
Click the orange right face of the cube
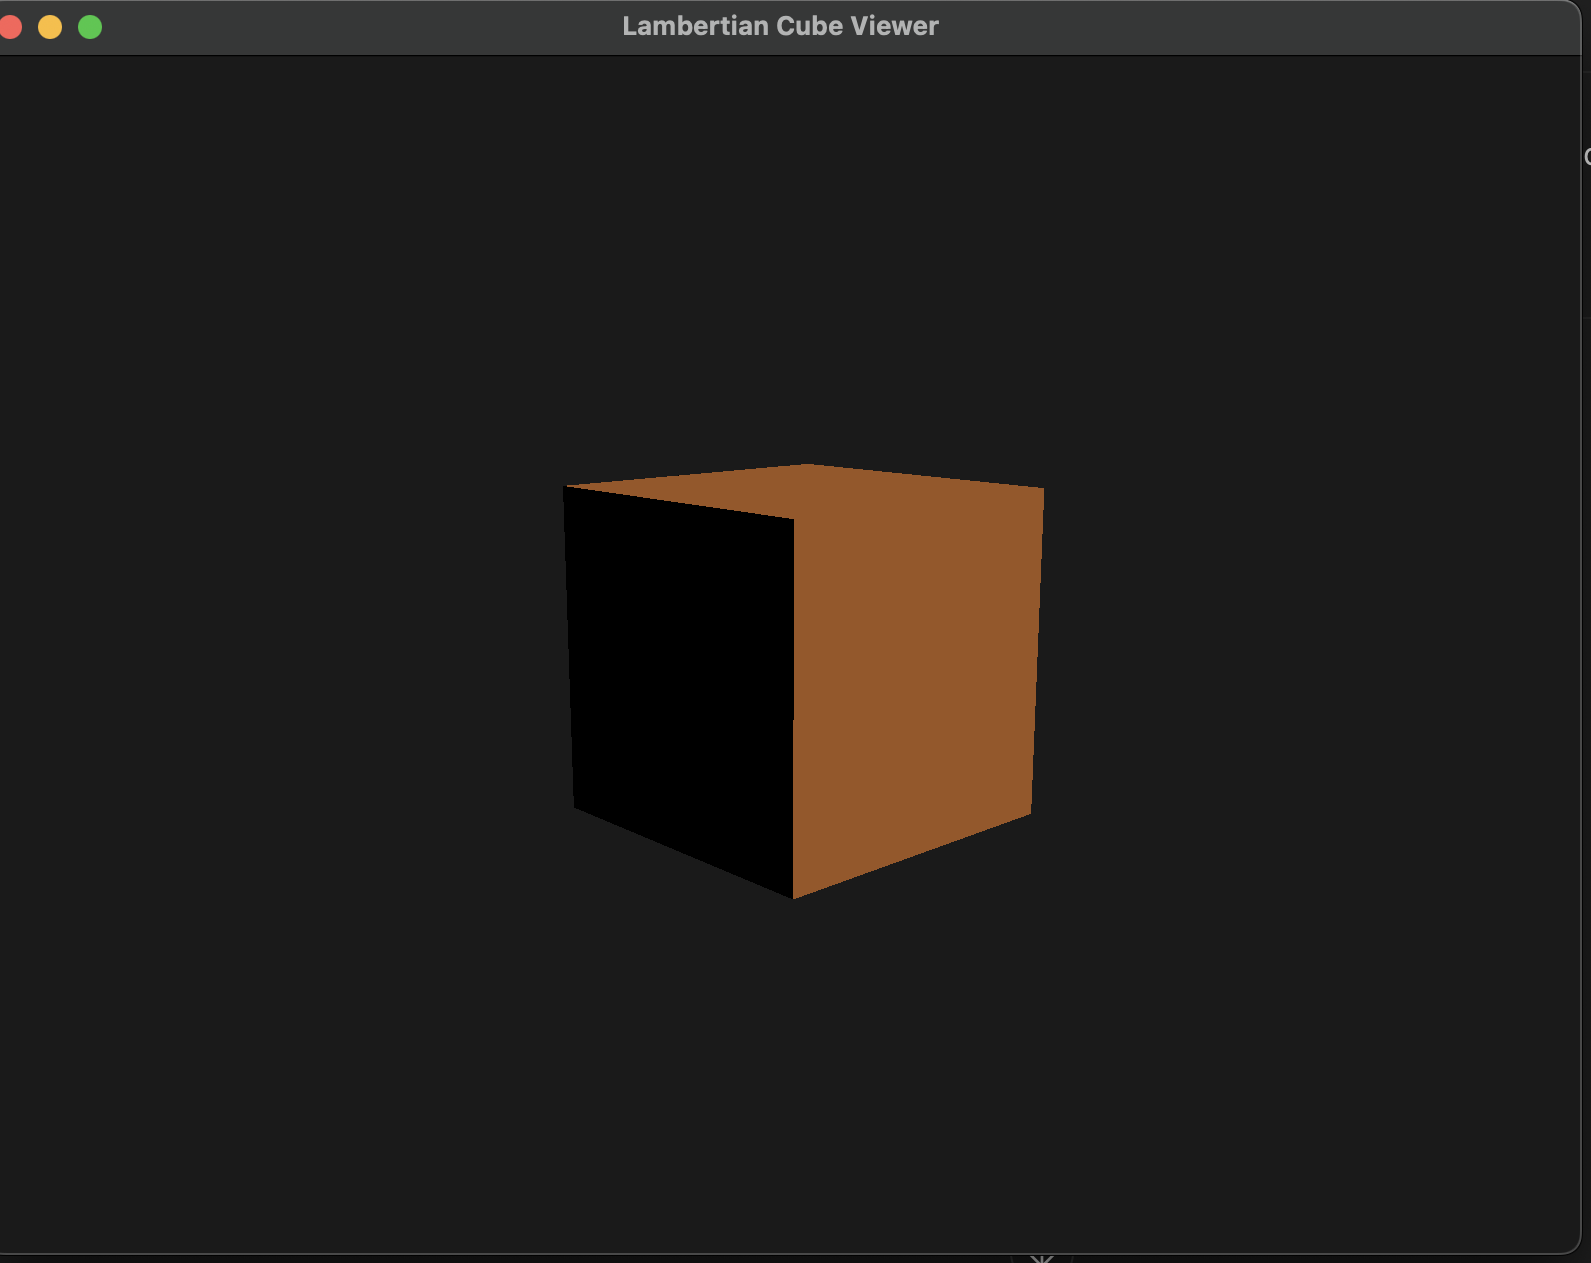tap(915, 680)
